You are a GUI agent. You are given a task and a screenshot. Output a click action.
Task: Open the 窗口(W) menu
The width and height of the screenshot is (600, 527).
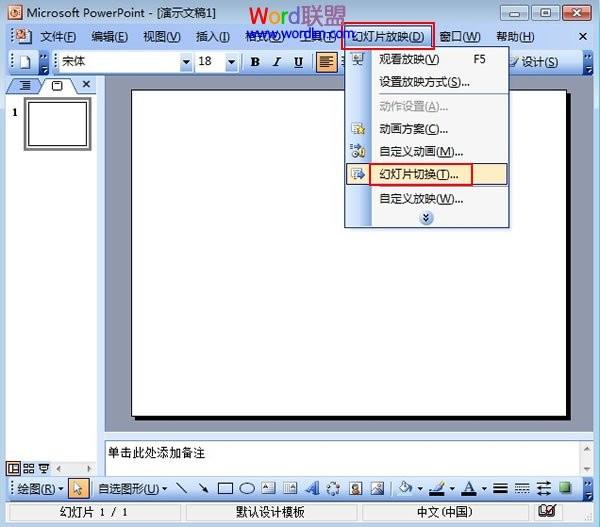tap(460, 37)
